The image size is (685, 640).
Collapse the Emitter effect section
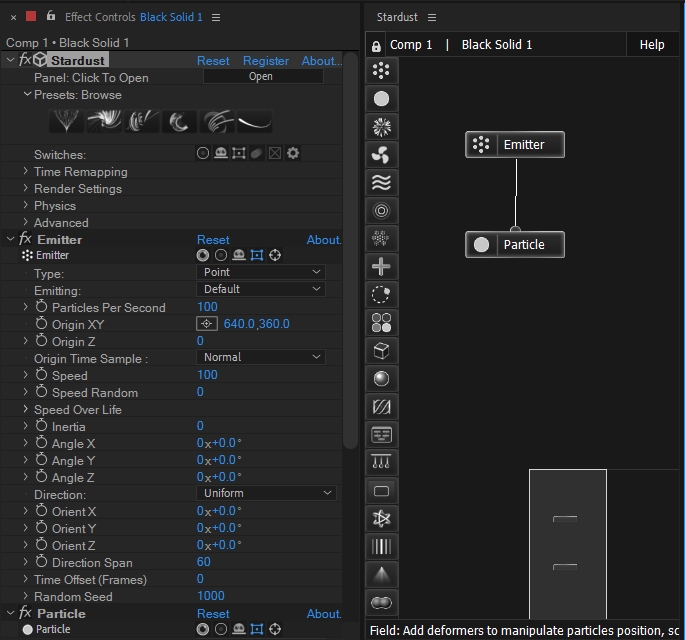tap(10, 239)
